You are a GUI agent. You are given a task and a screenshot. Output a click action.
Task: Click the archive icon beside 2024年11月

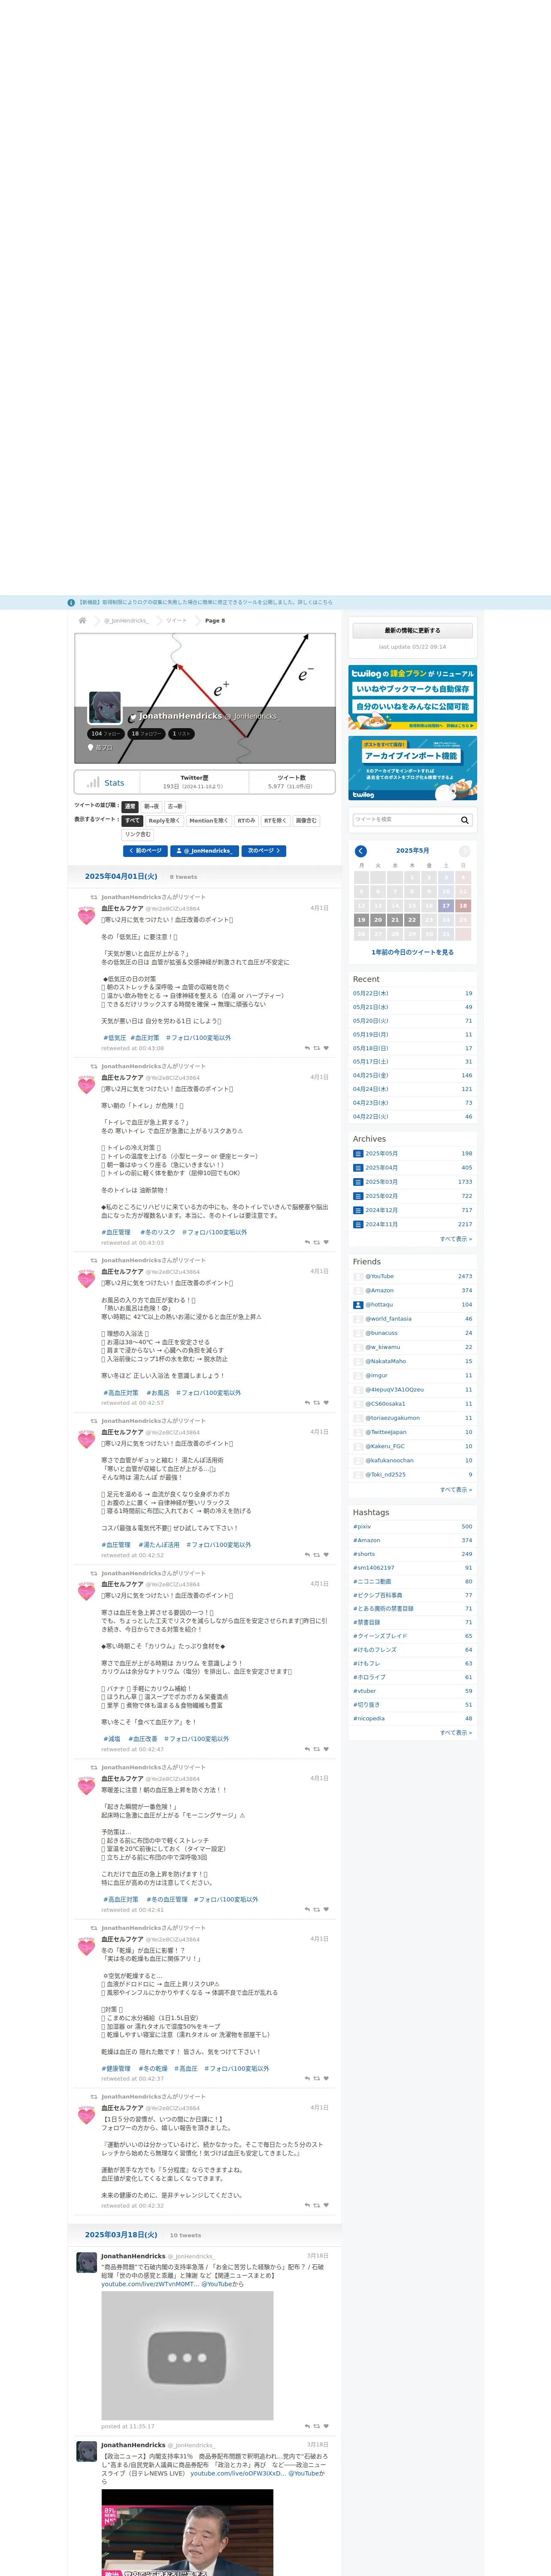(x=358, y=1224)
